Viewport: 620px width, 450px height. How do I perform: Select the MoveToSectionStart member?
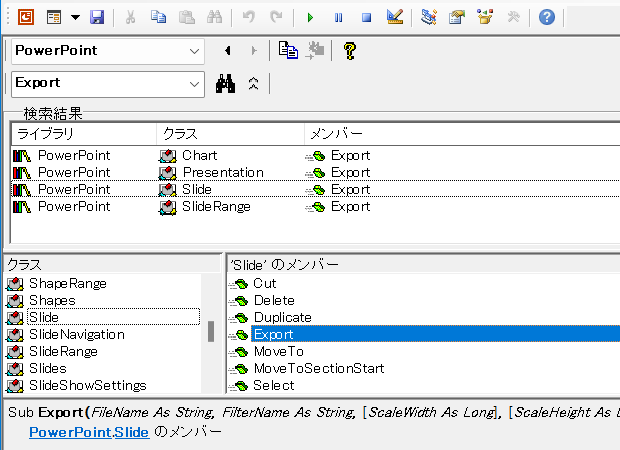pos(319,369)
